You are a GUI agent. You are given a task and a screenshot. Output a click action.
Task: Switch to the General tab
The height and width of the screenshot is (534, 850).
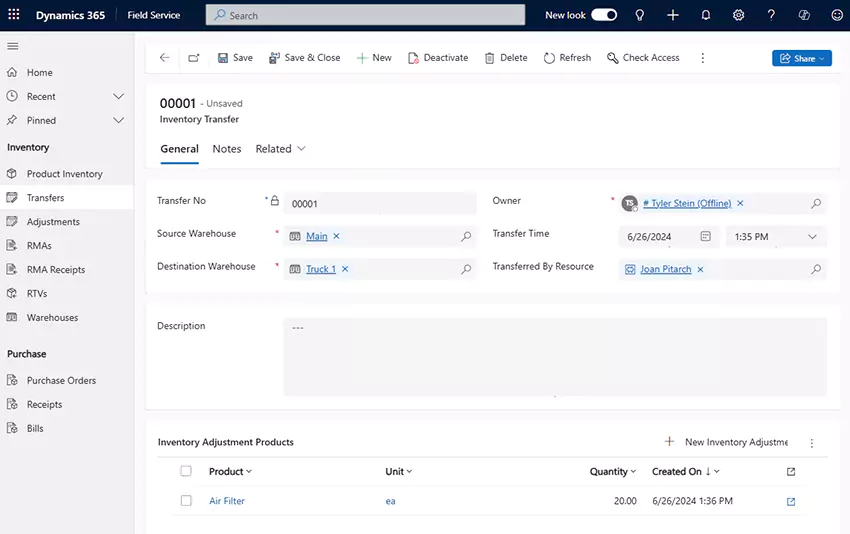pyautogui.click(x=179, y=149)
